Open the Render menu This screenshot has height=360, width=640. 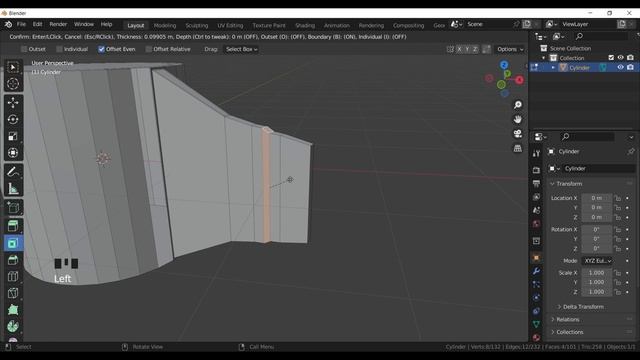58,24
